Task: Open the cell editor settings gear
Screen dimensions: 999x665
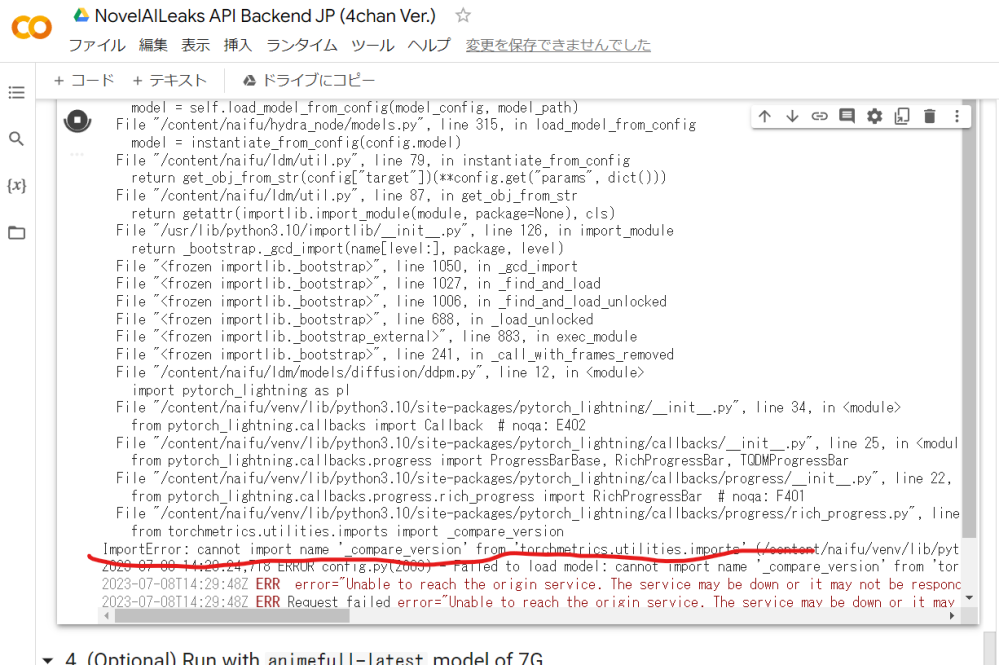Action: (873, 116)
